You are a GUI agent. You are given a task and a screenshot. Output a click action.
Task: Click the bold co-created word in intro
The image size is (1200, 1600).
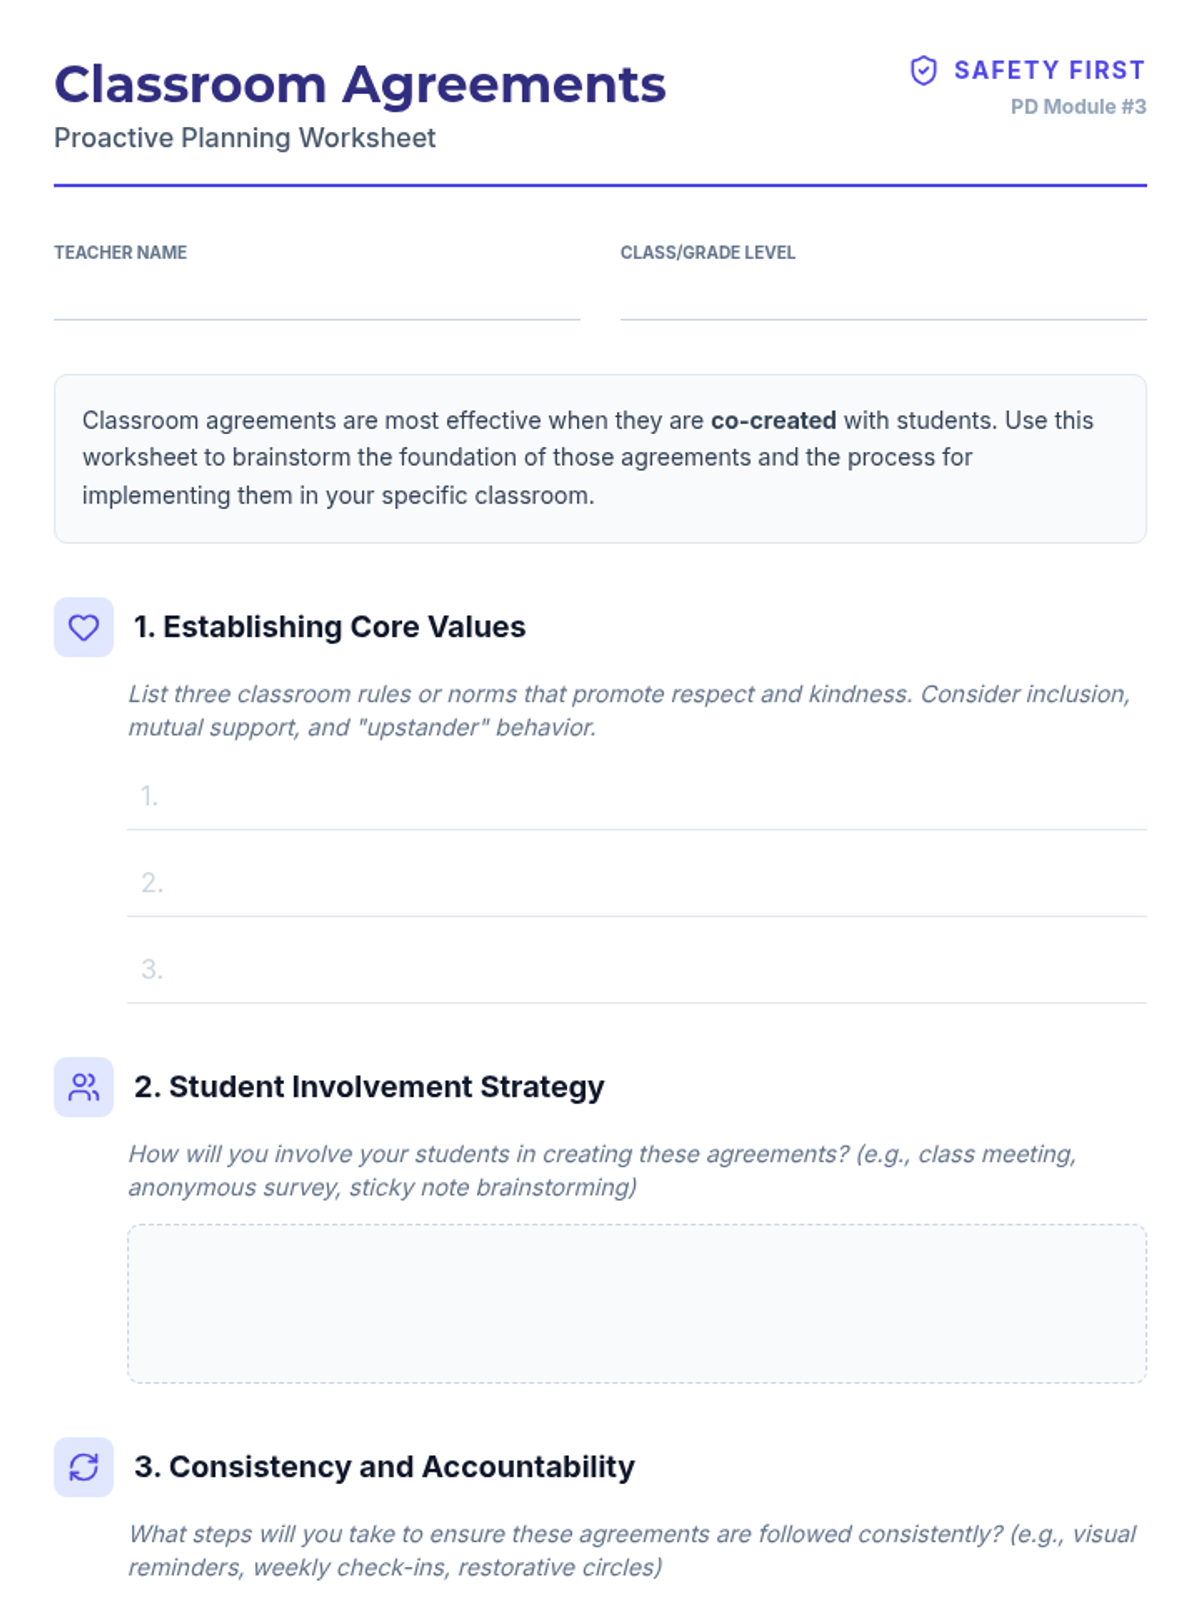(773, 420)
